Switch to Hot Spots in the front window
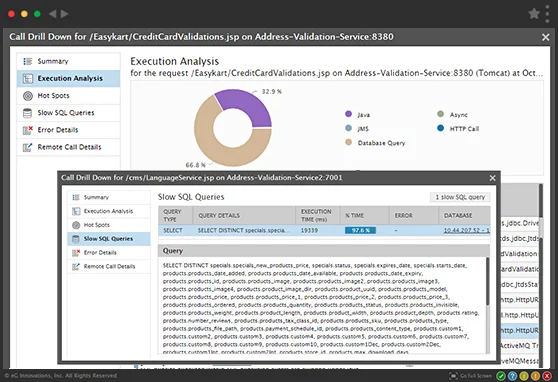 tap(109, 225)
